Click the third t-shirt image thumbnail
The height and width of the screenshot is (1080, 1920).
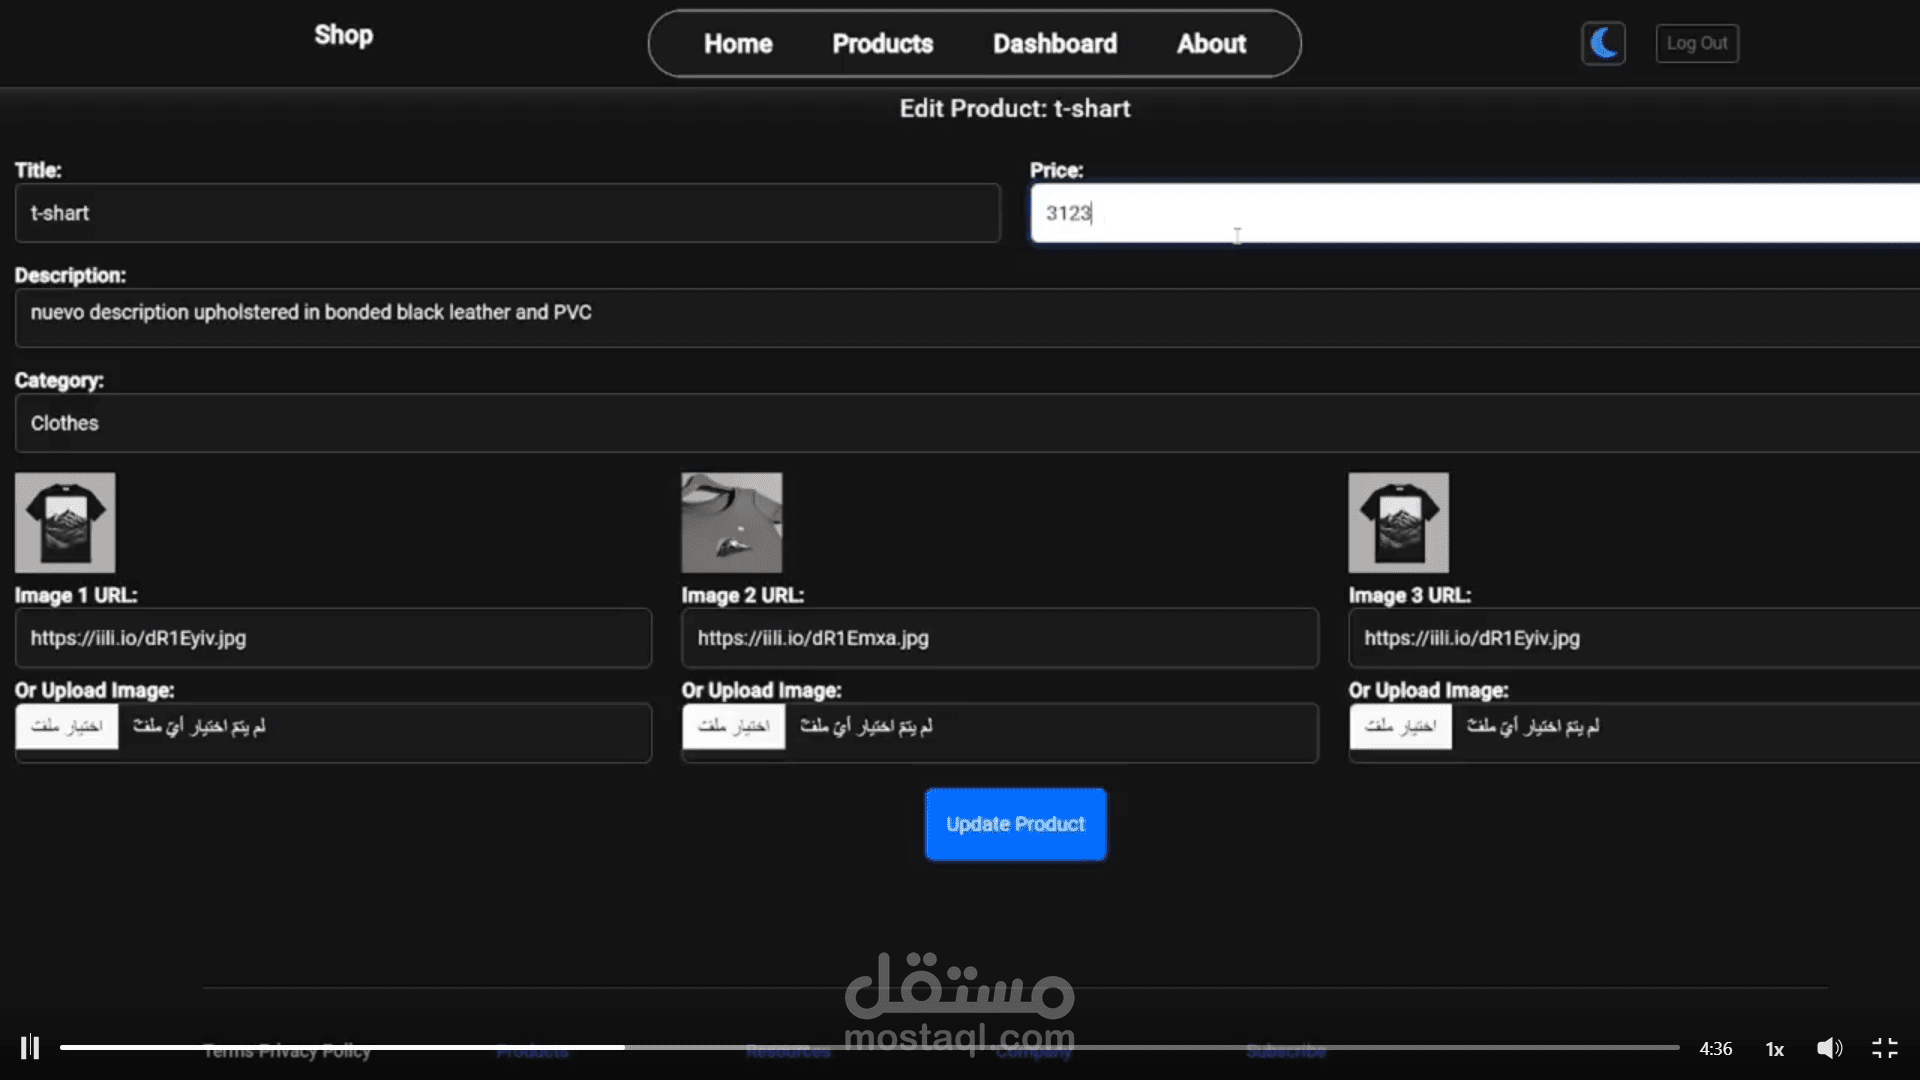click(x=1398, y=523)
